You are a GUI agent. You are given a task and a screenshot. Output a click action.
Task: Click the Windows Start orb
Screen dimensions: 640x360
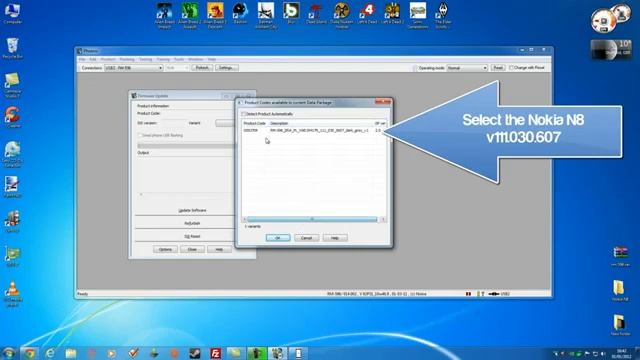click(x=9, y=353)
